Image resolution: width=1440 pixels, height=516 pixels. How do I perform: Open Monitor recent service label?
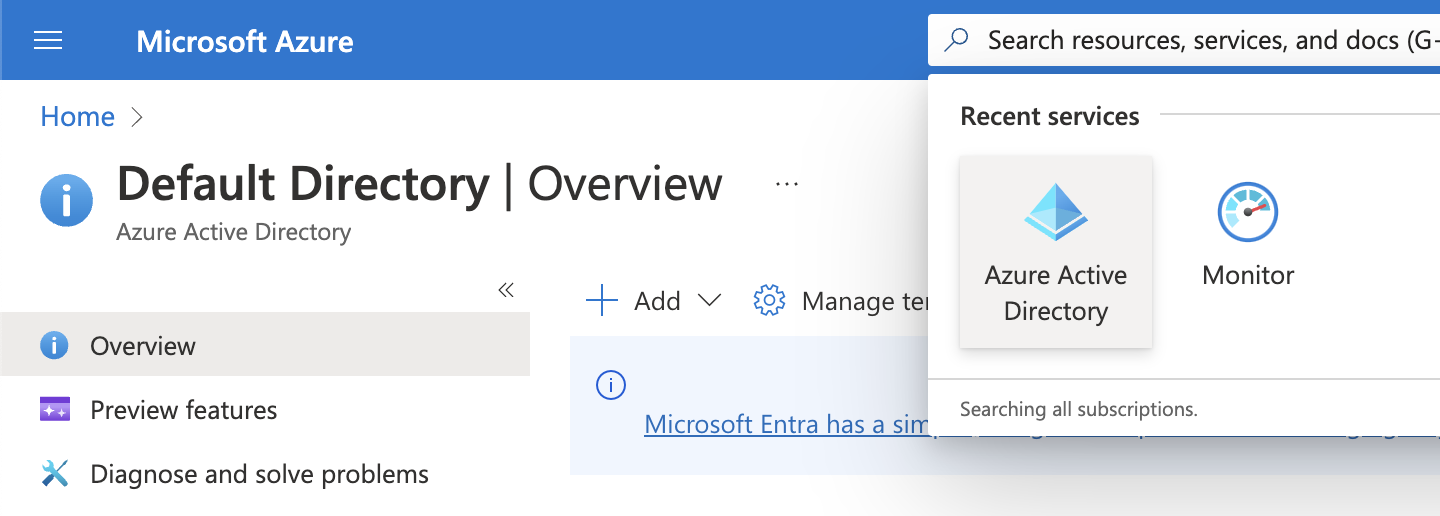pyautogui.click(x=1248, y=275)
